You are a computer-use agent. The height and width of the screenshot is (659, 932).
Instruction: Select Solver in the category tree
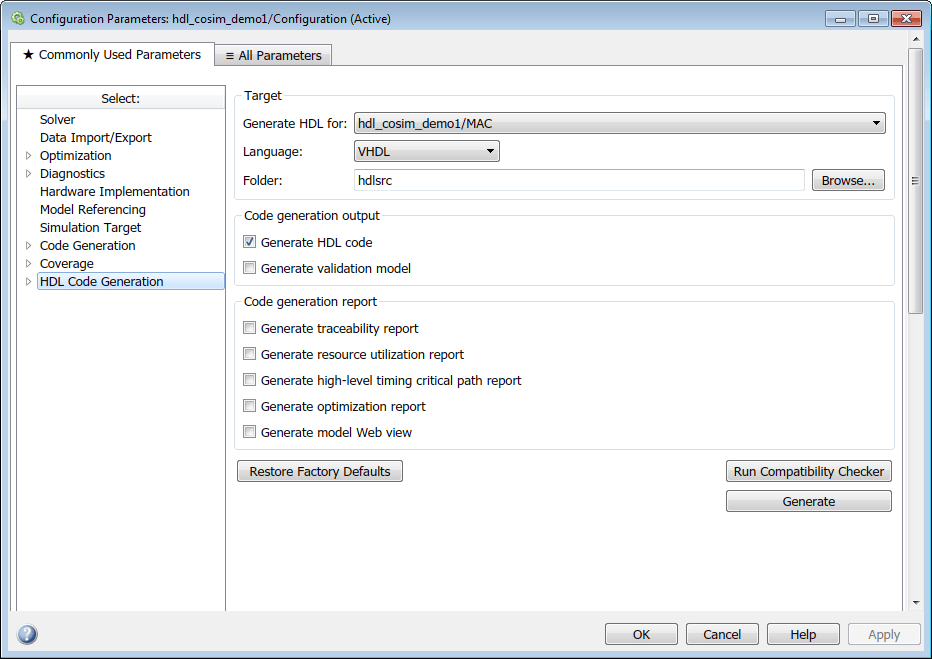point(58,120)
